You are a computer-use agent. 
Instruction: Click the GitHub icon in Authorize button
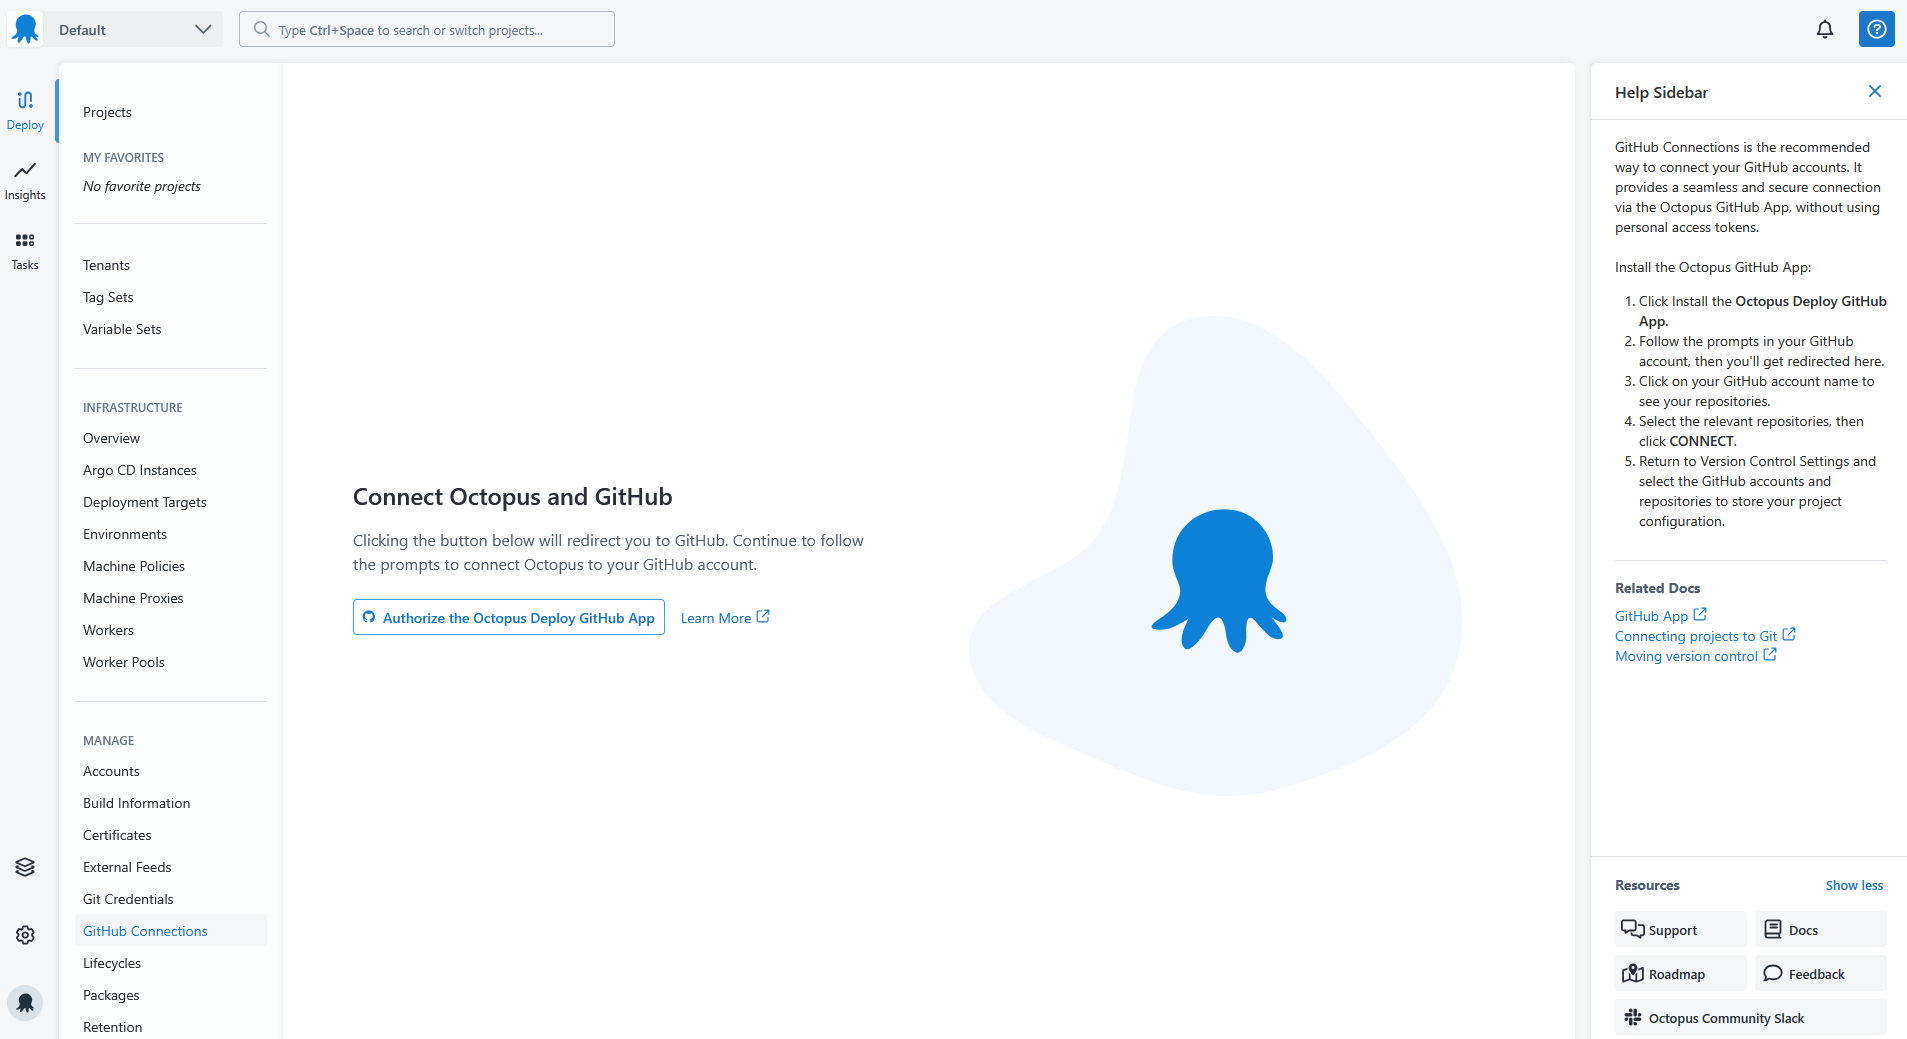(x=369, y=617)
